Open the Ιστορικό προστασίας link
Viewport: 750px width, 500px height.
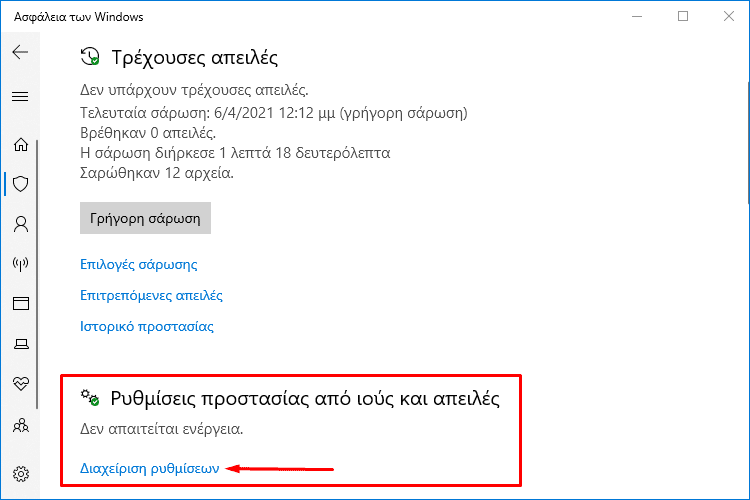click(x=147, y=326)
